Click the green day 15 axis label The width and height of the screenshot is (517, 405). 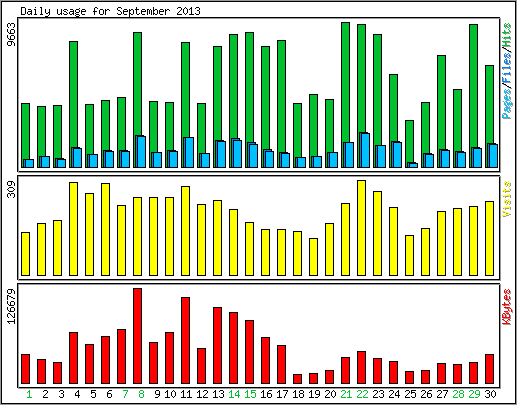tap(250, 394)
